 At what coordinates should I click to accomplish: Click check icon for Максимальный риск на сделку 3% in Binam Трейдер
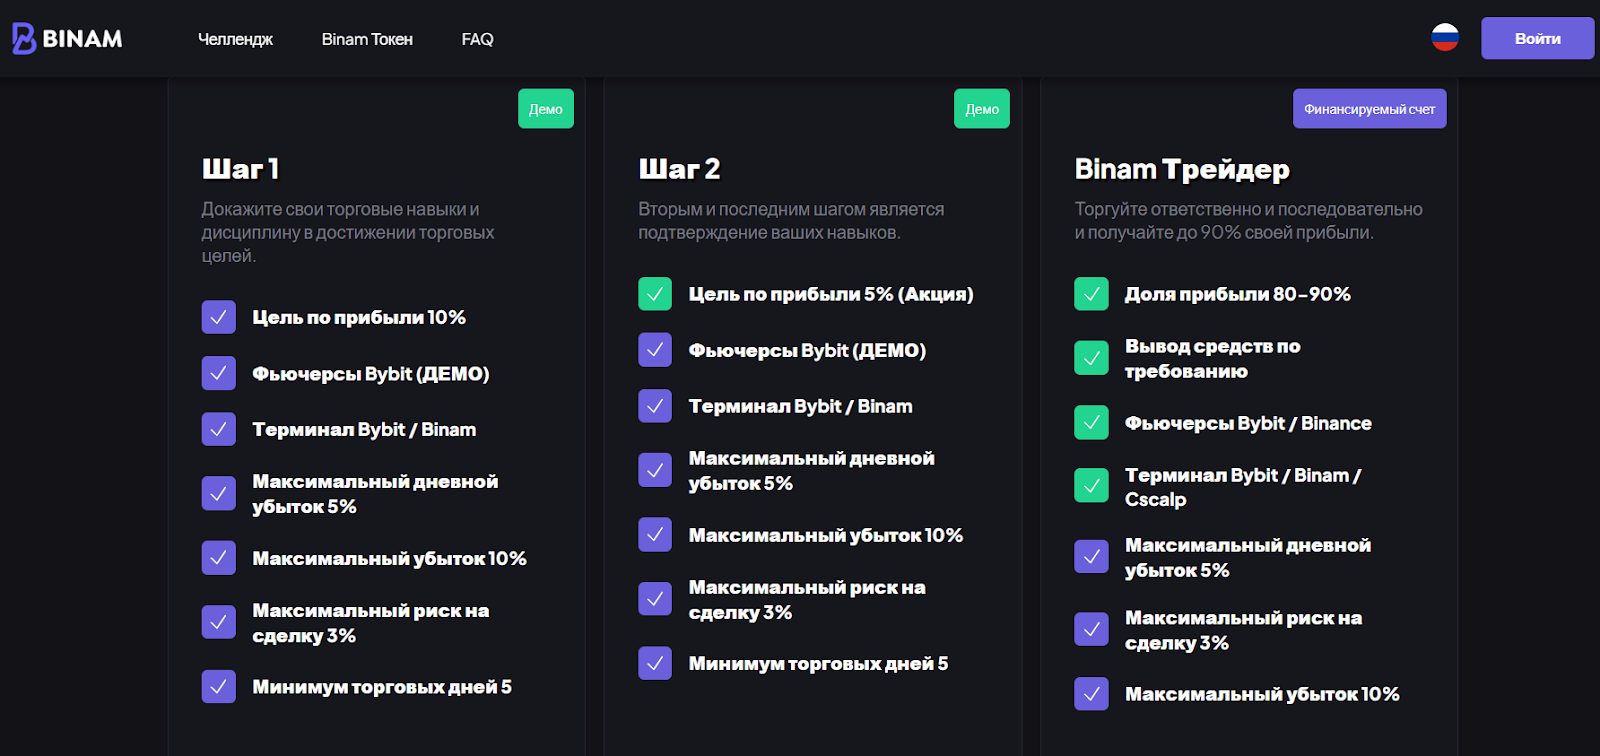[x=1091, y=630]
